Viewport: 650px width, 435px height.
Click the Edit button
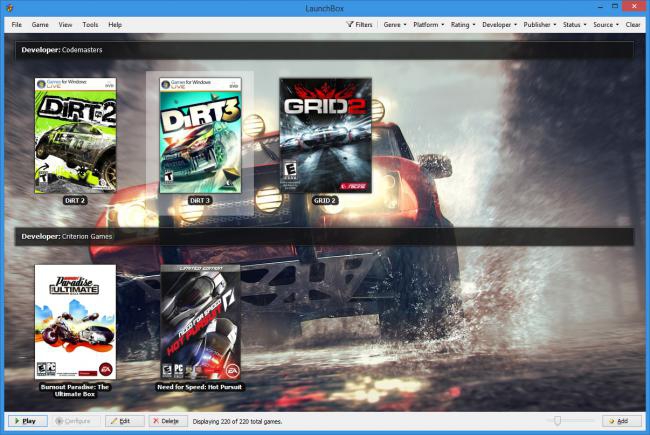pos(124,421)
